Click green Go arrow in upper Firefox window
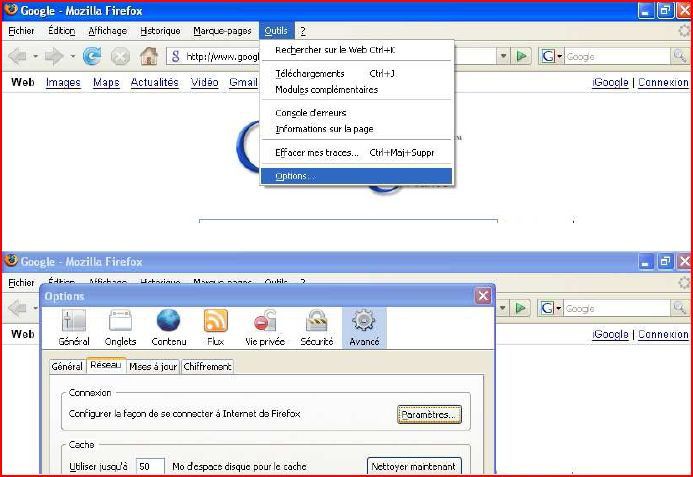Viewport: 693px width, 477px height. click(x=522, y=56)
